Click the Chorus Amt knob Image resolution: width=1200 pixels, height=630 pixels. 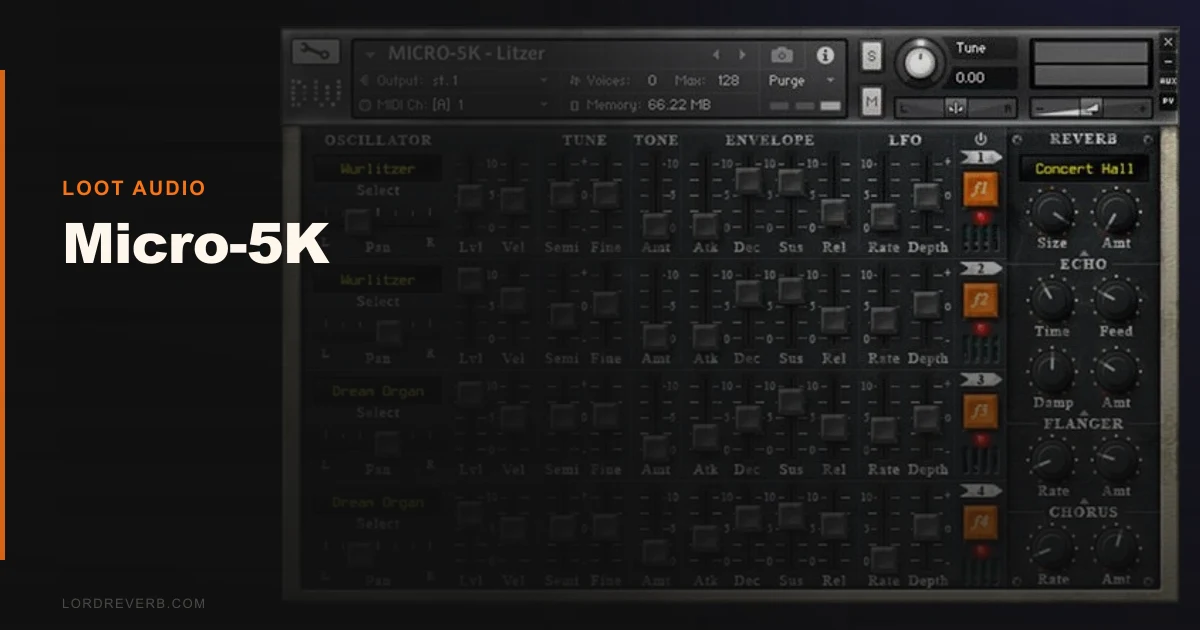[x=1116, y=548]
